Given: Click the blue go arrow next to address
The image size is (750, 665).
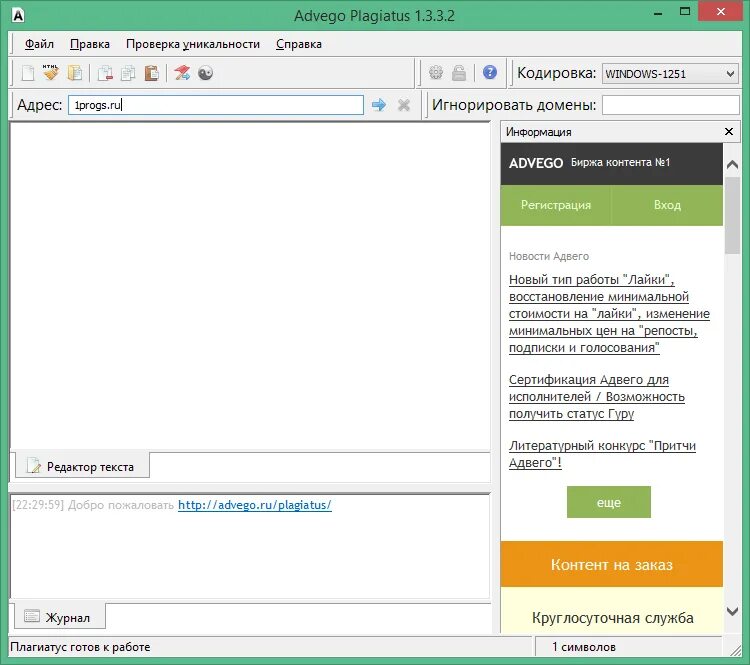Looking at the screenshot, I should (x=379, y=105).
